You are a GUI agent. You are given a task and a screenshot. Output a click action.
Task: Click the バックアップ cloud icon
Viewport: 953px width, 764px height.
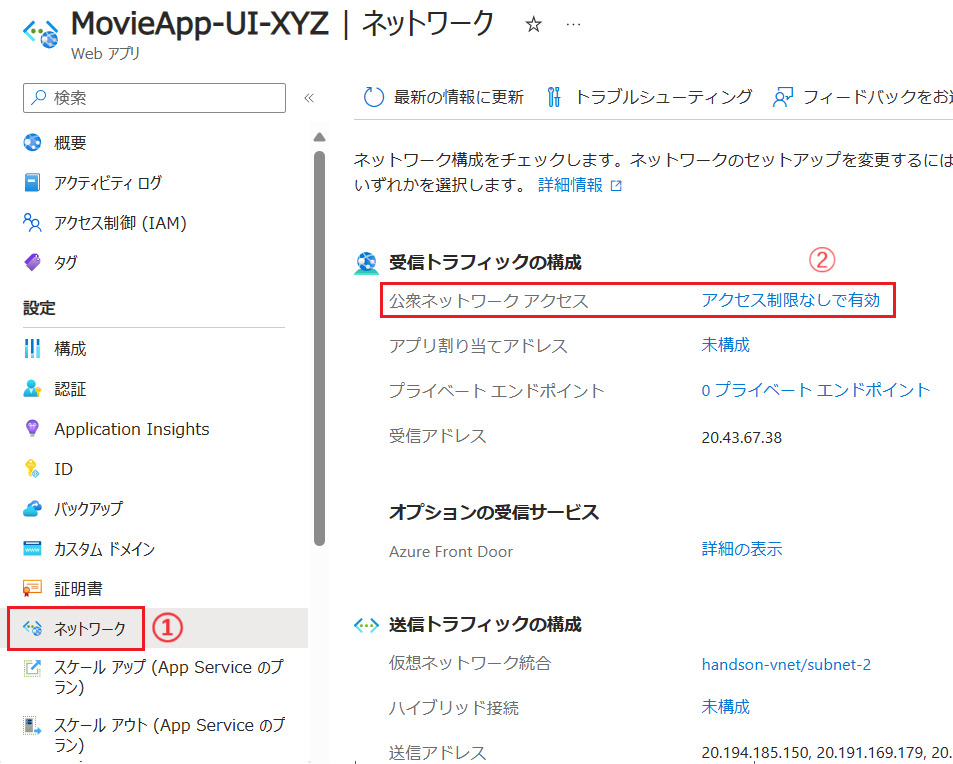(x=32, y=508)
